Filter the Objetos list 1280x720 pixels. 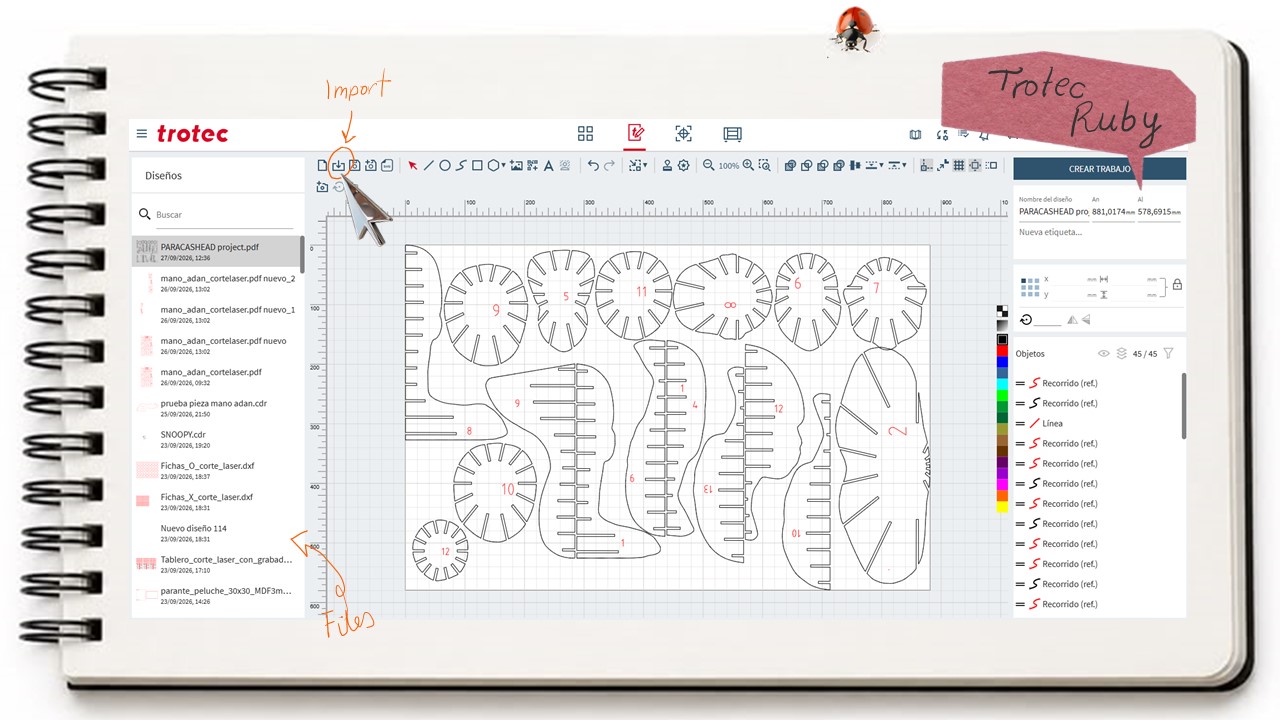click(1168, 353)
